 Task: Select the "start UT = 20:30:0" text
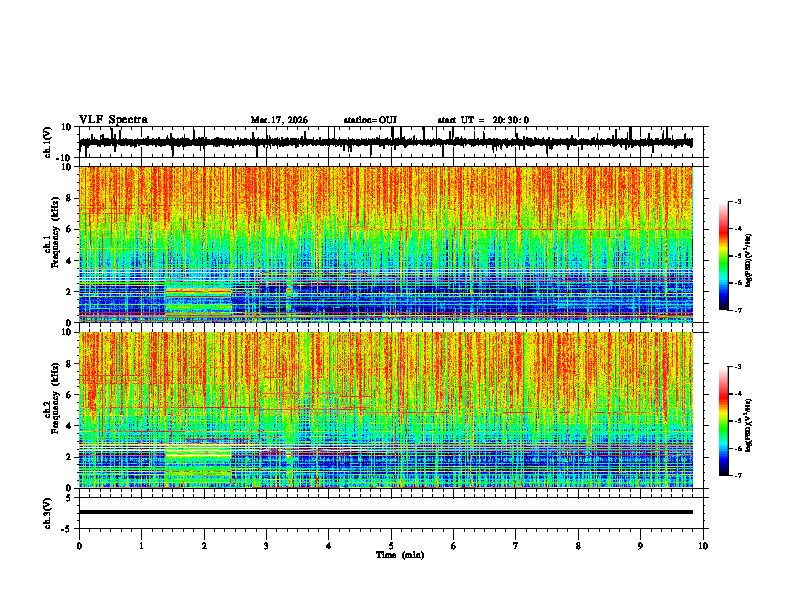coord(483,120)
